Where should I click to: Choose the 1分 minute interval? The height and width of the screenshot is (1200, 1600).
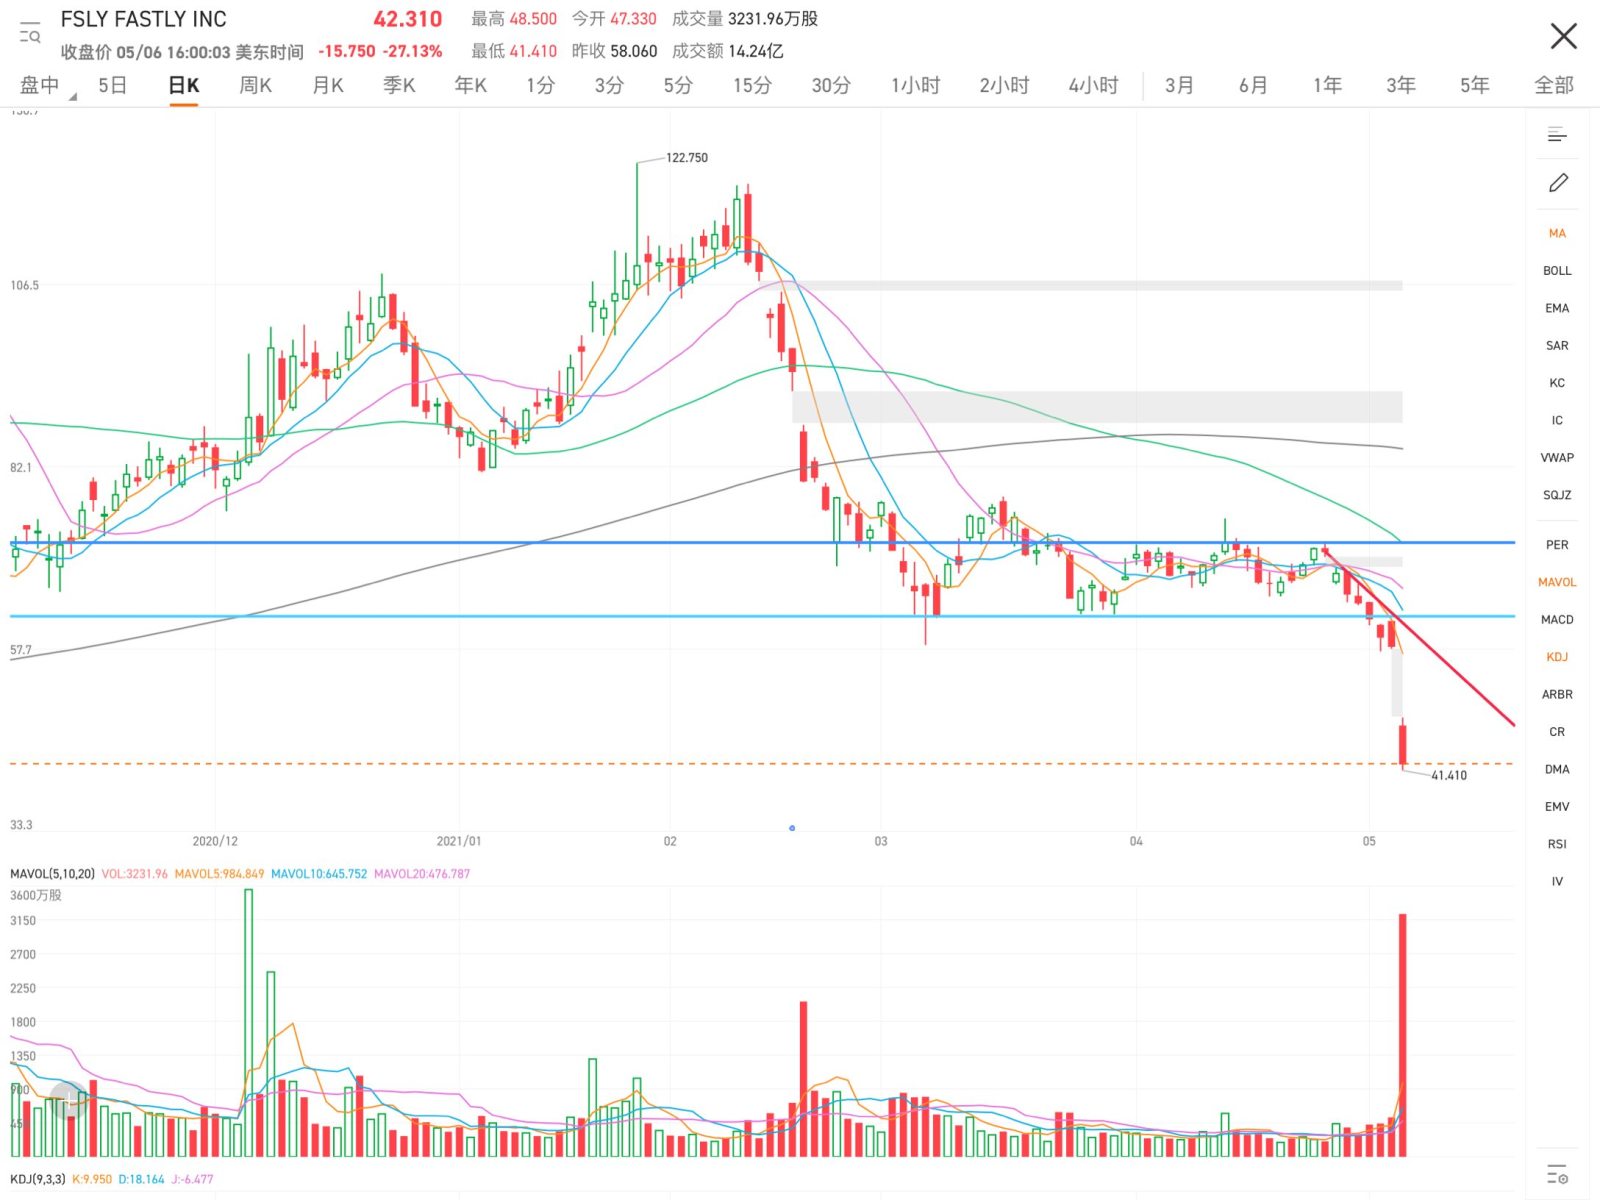point(541,86)
